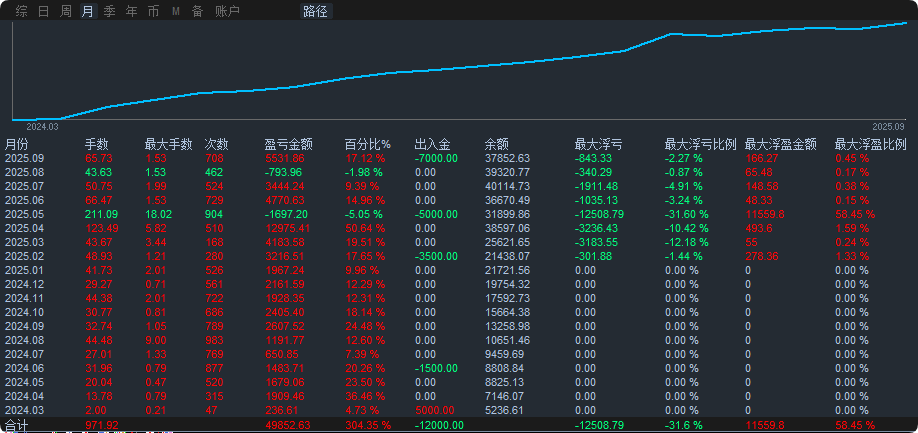Viewport: 918px width, 433px height.
Task: Switch to the 周 weekly tab
Action: 66,11
